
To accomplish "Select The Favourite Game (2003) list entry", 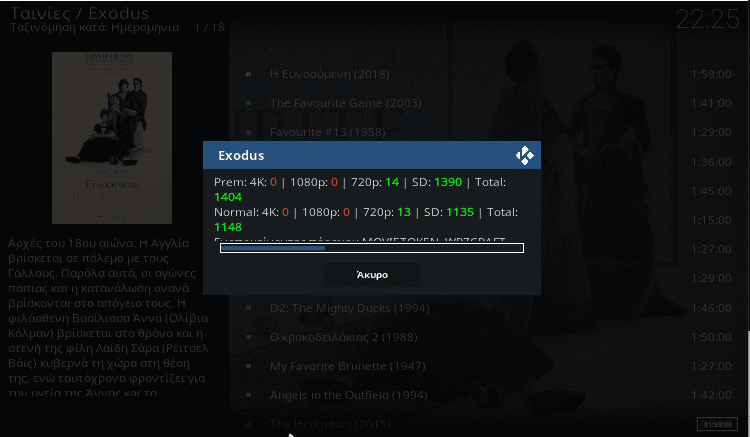I will click(345, 103).
